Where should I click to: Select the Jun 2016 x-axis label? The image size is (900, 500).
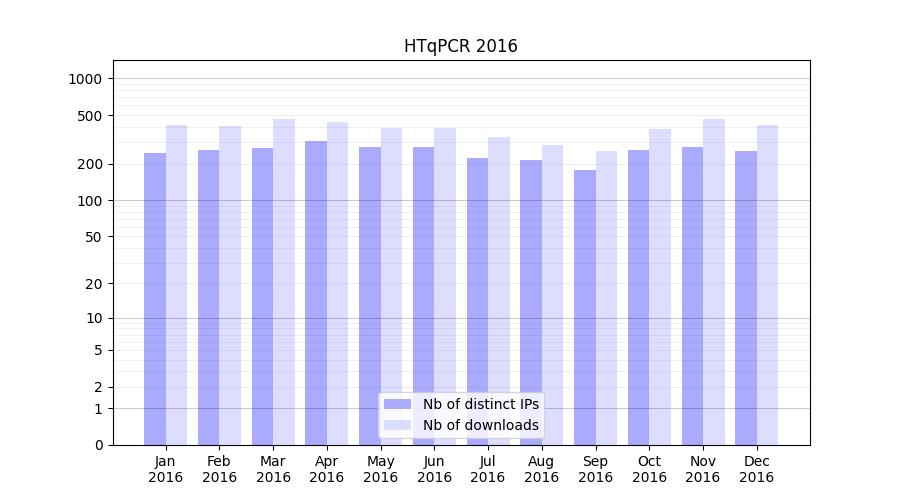click(x=434, y=469)
